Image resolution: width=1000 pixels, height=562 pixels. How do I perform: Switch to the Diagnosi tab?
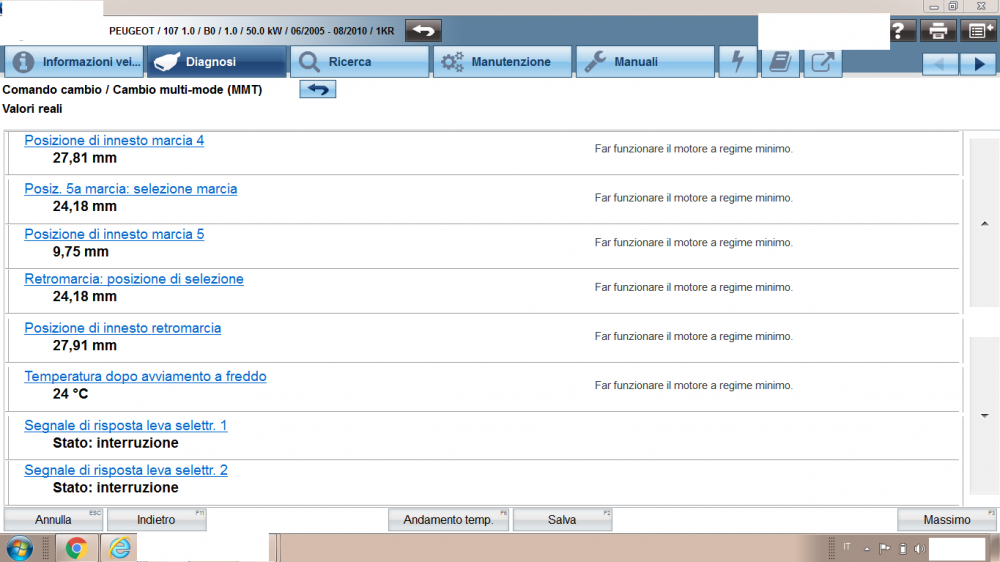coord(217,62)
